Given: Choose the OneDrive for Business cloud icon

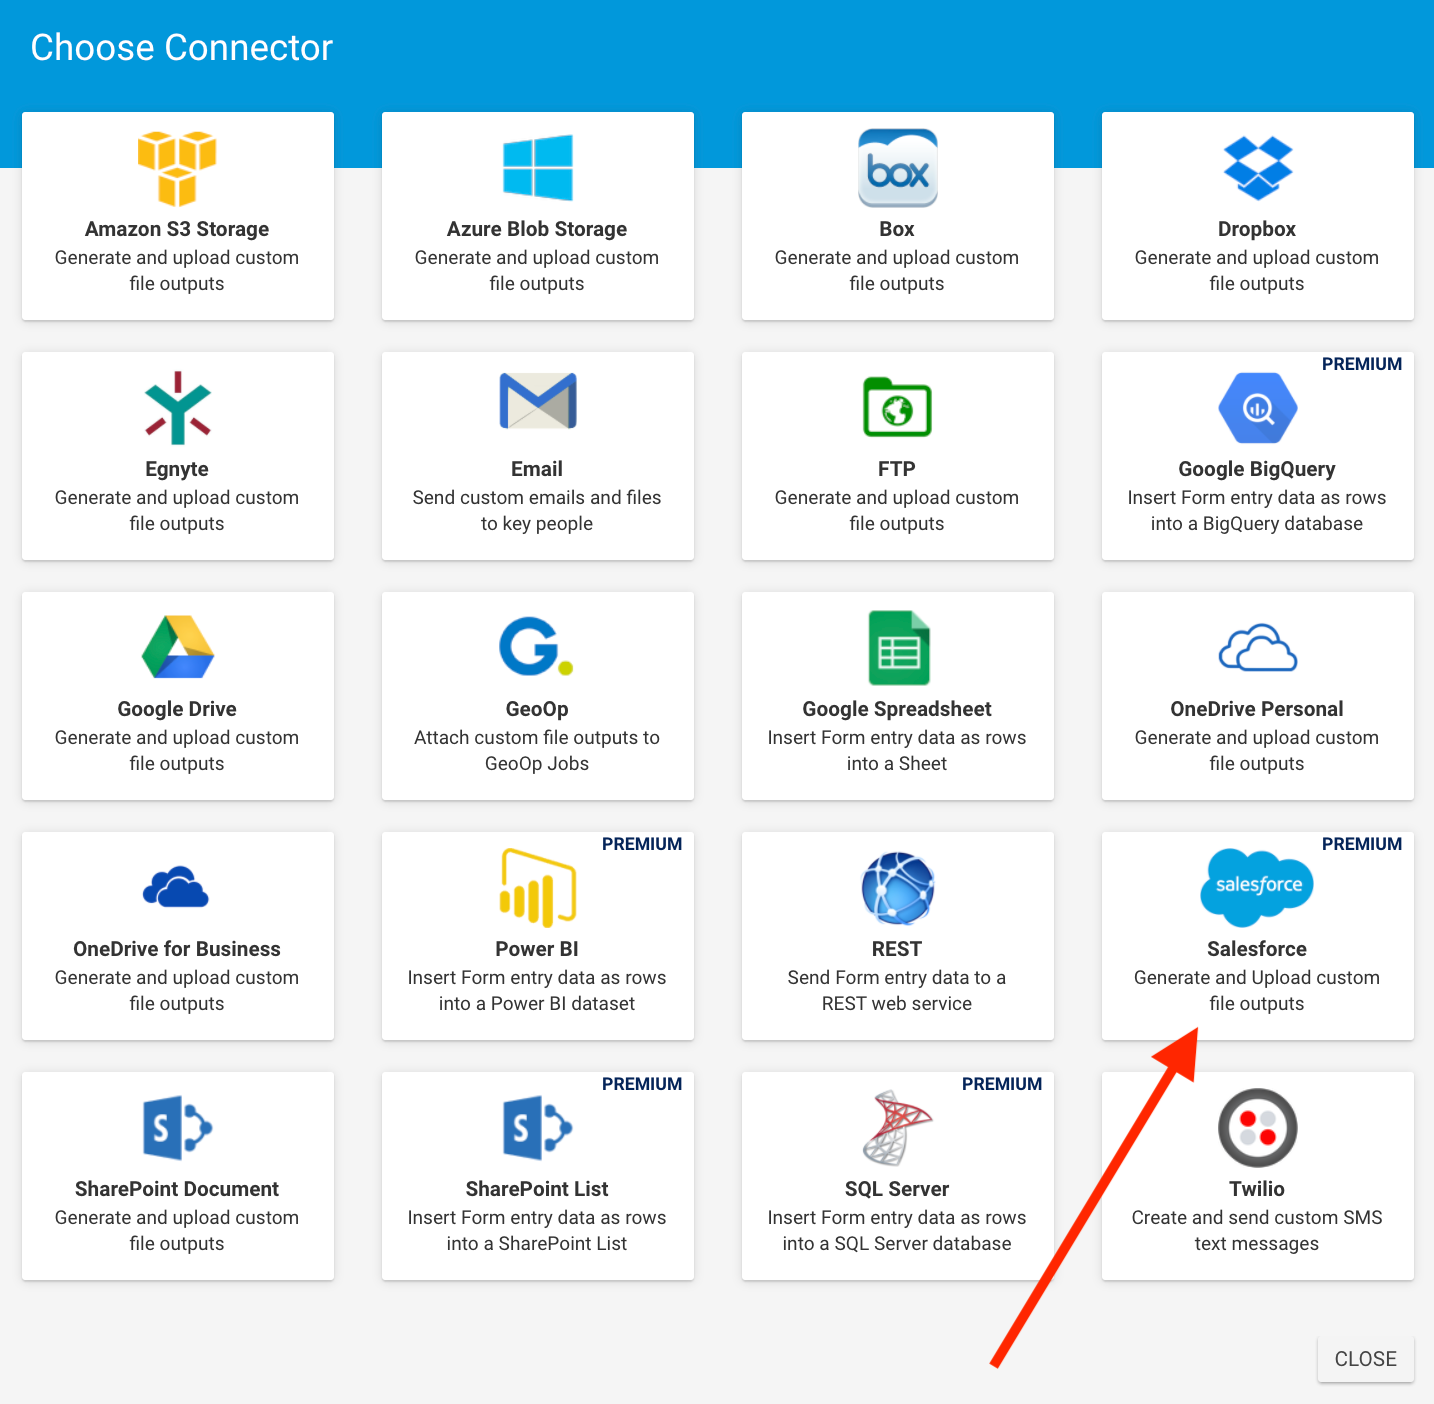Looking at the screenshot, I should pos(176,887).
